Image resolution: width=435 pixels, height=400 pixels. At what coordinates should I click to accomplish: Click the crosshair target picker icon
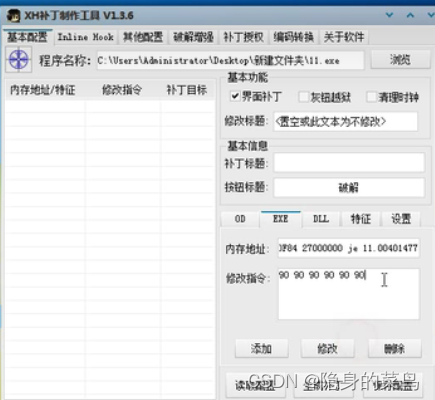pyautogui.click(x=19, y=60)
